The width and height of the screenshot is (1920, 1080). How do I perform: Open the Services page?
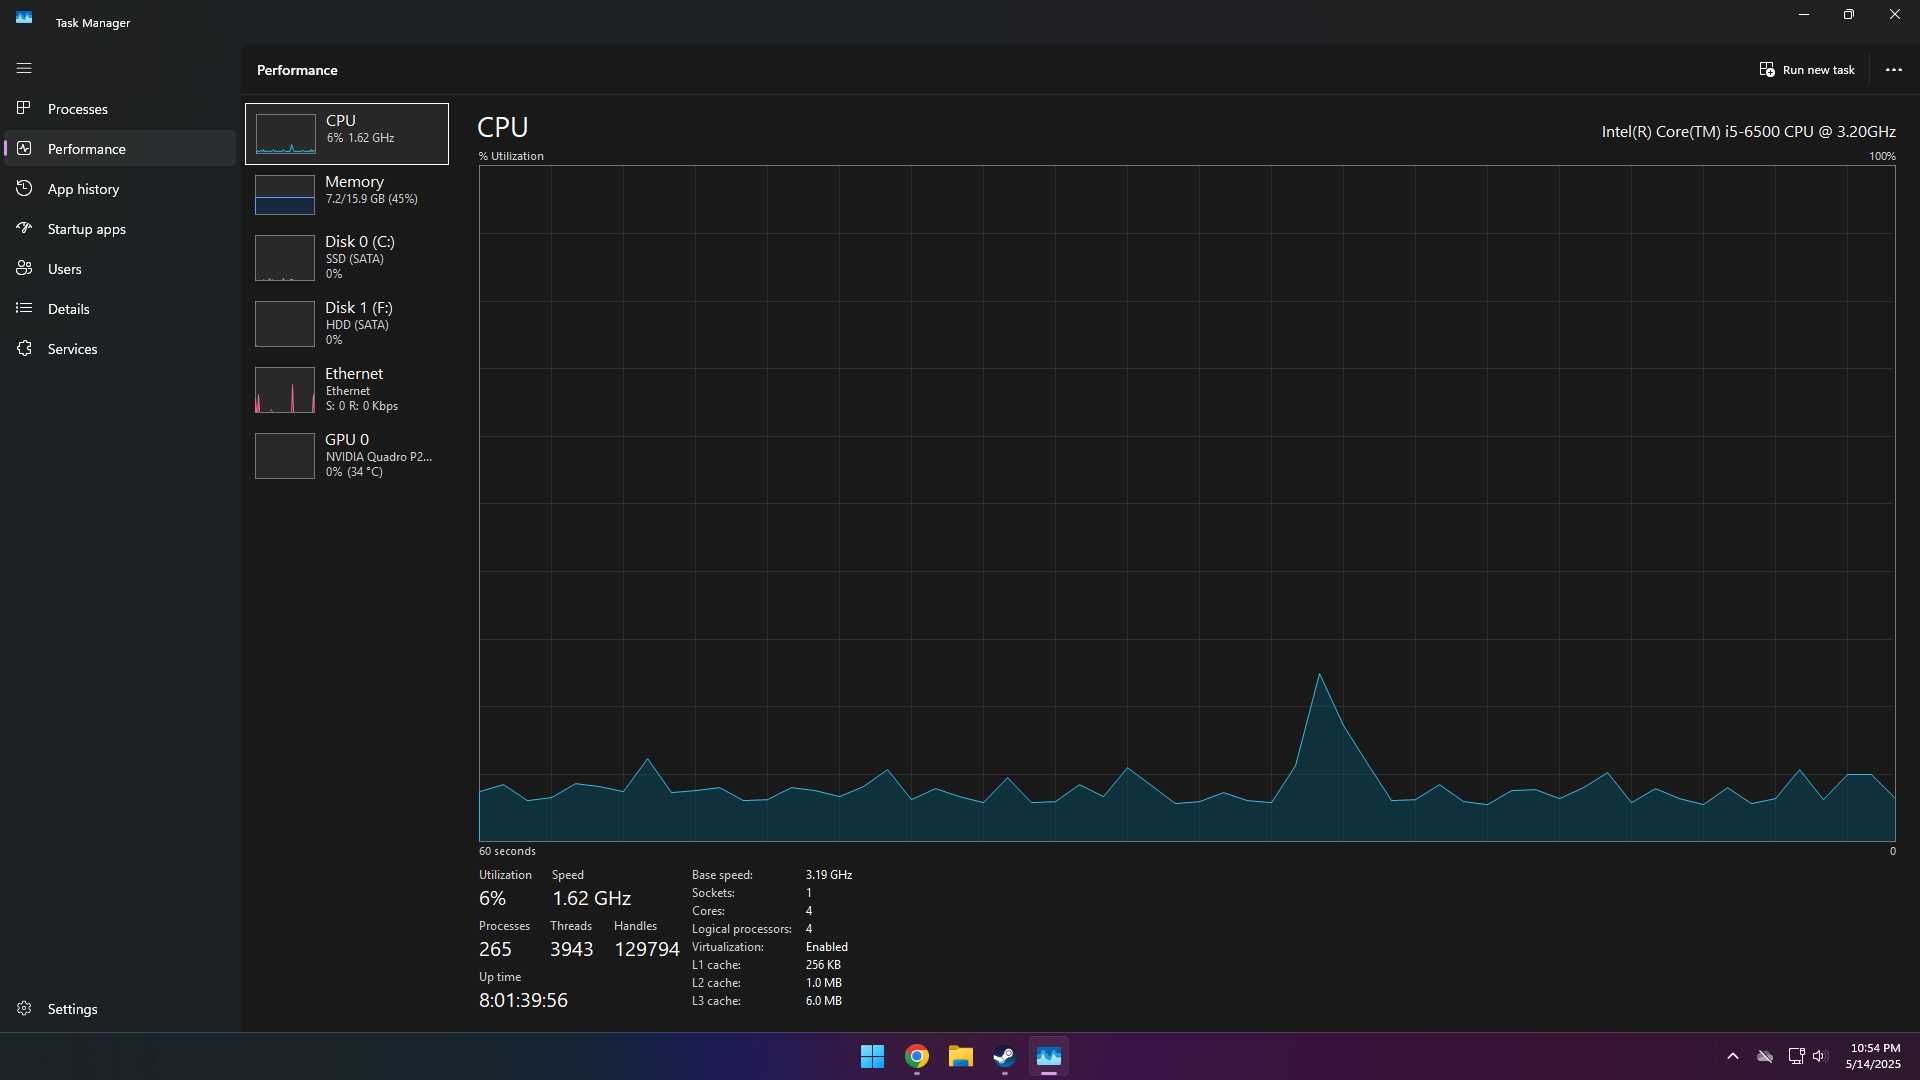coord(120,348)
